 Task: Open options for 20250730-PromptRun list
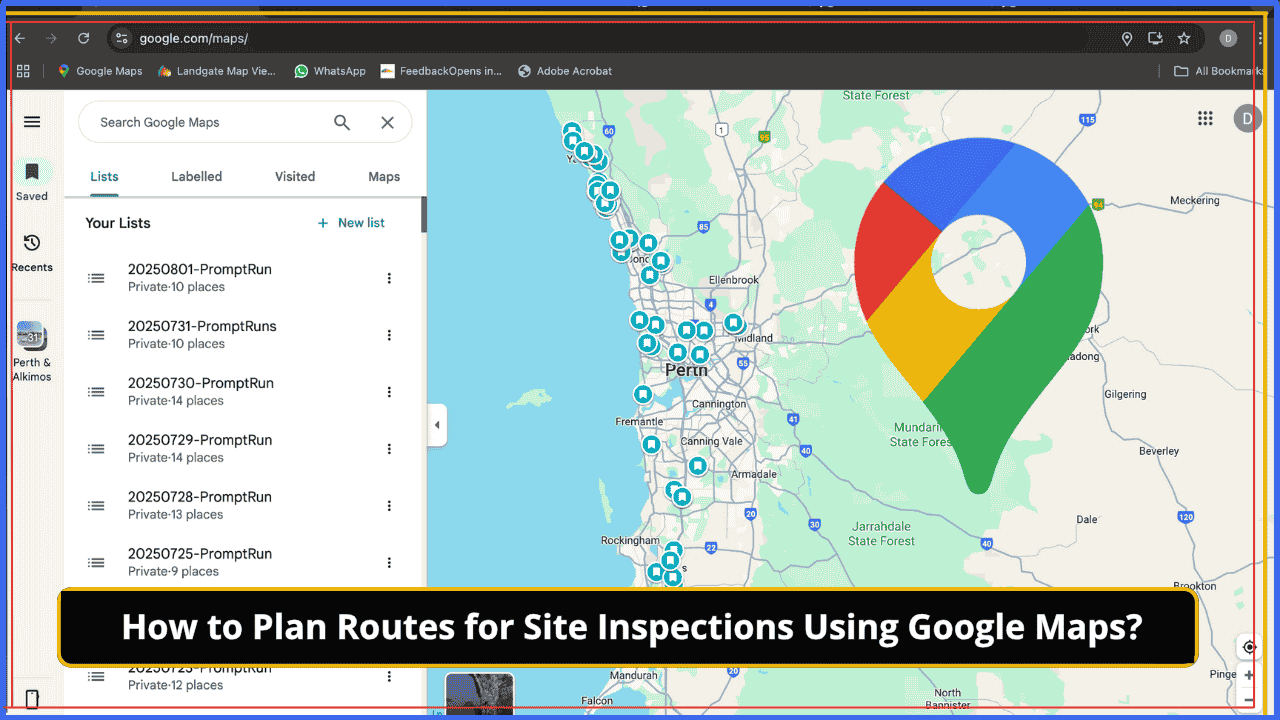pos(389,392)
